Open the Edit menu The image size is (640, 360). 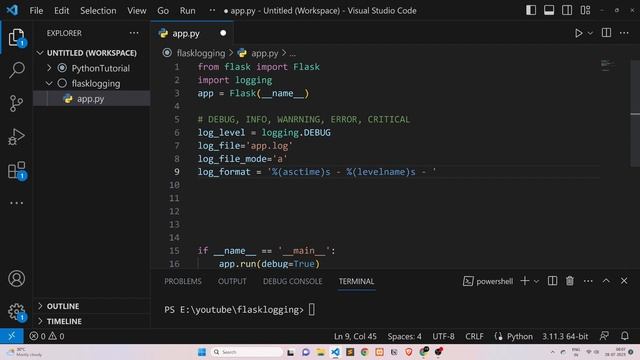[62, 11]
